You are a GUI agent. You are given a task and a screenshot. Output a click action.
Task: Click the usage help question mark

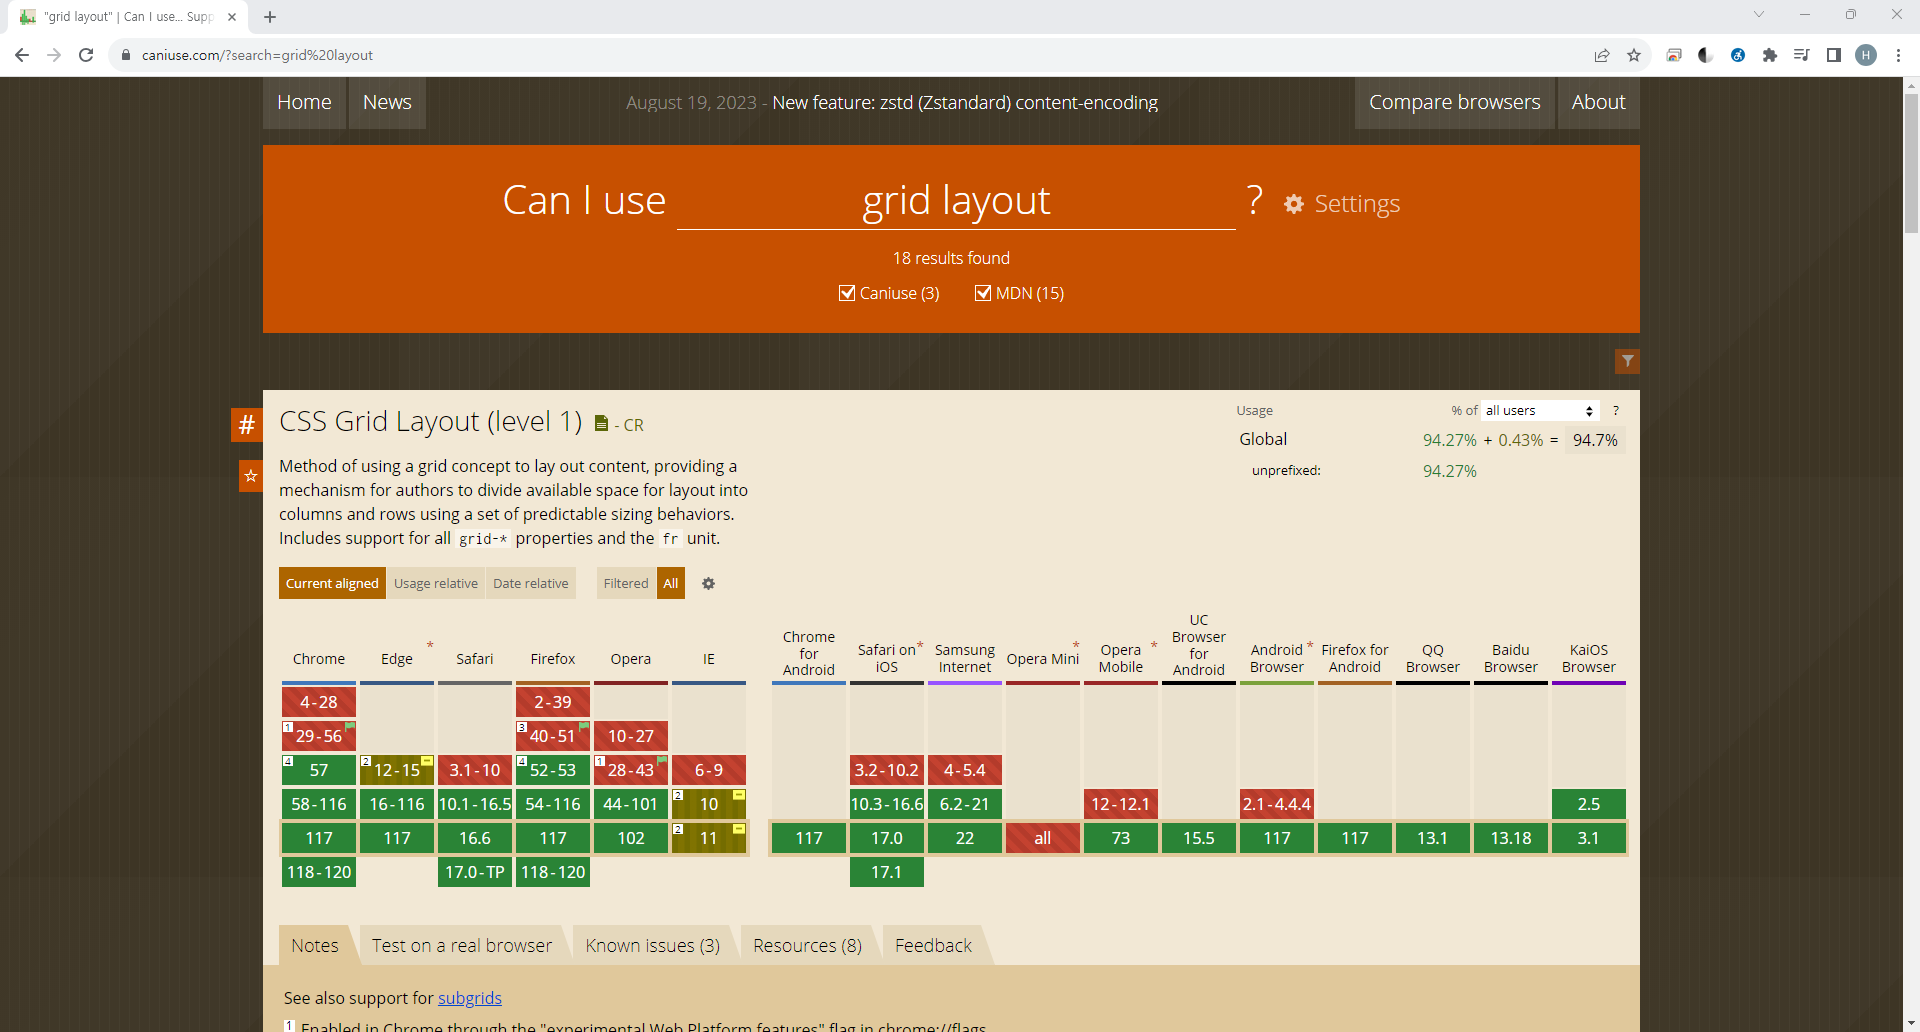1615,410
